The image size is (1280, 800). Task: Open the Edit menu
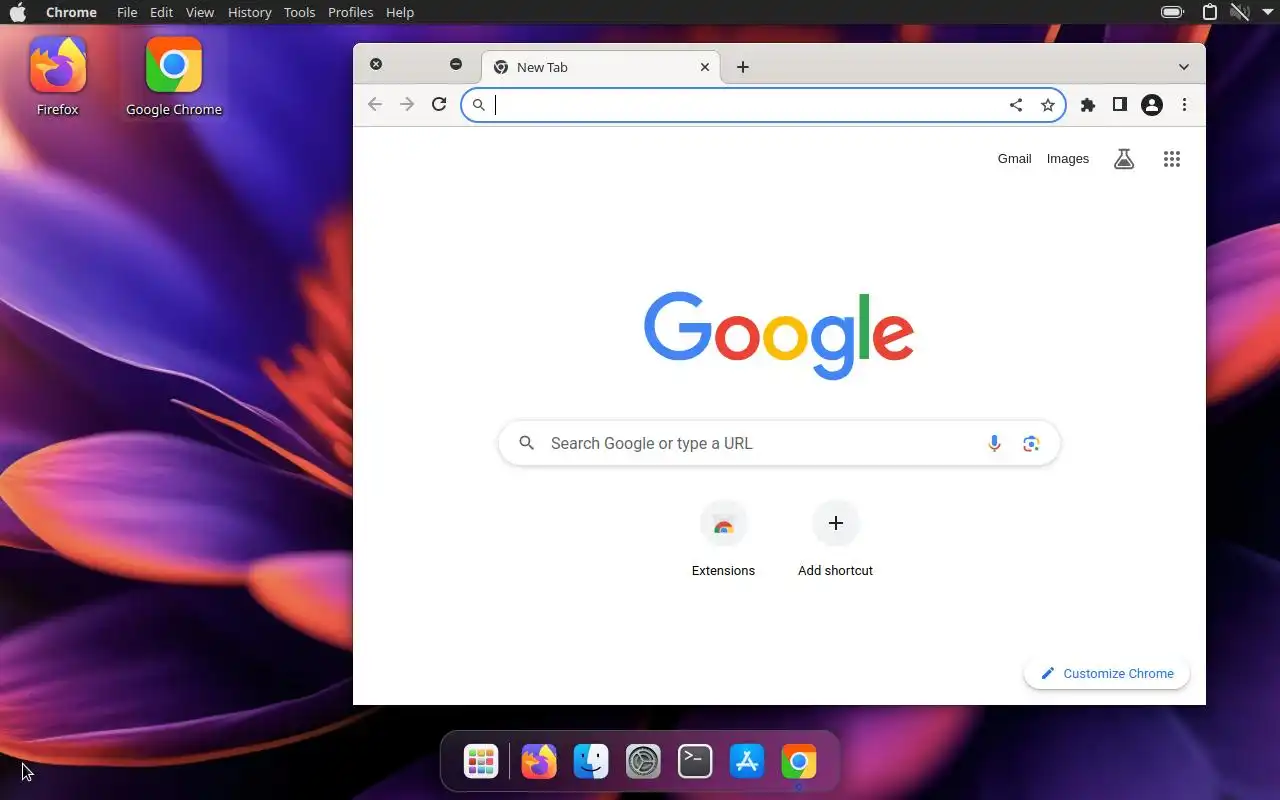(161, 12)
